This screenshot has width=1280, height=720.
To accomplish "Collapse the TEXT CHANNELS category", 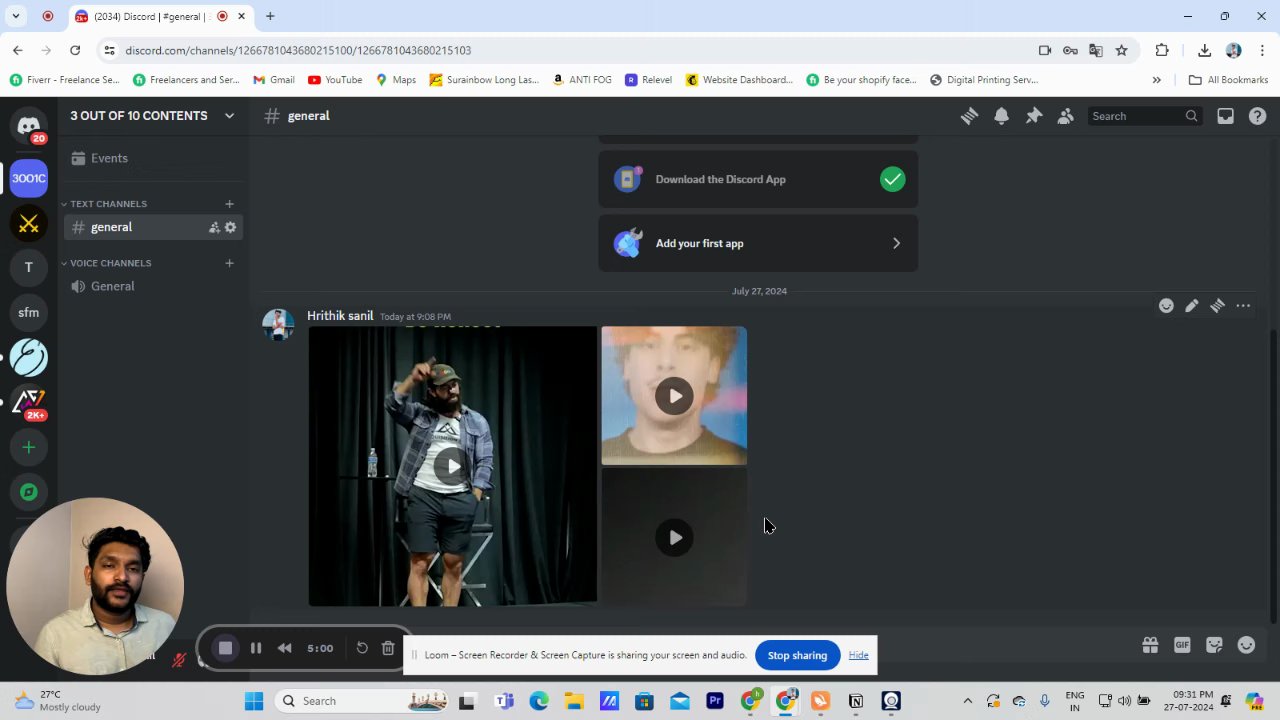I will [x=108, y=204].
